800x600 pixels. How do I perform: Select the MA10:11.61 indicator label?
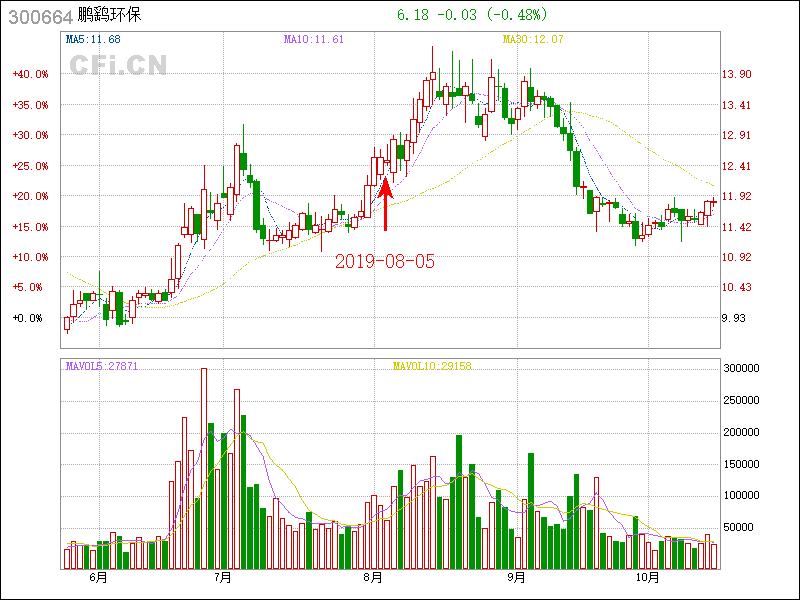tap(314, 39)
